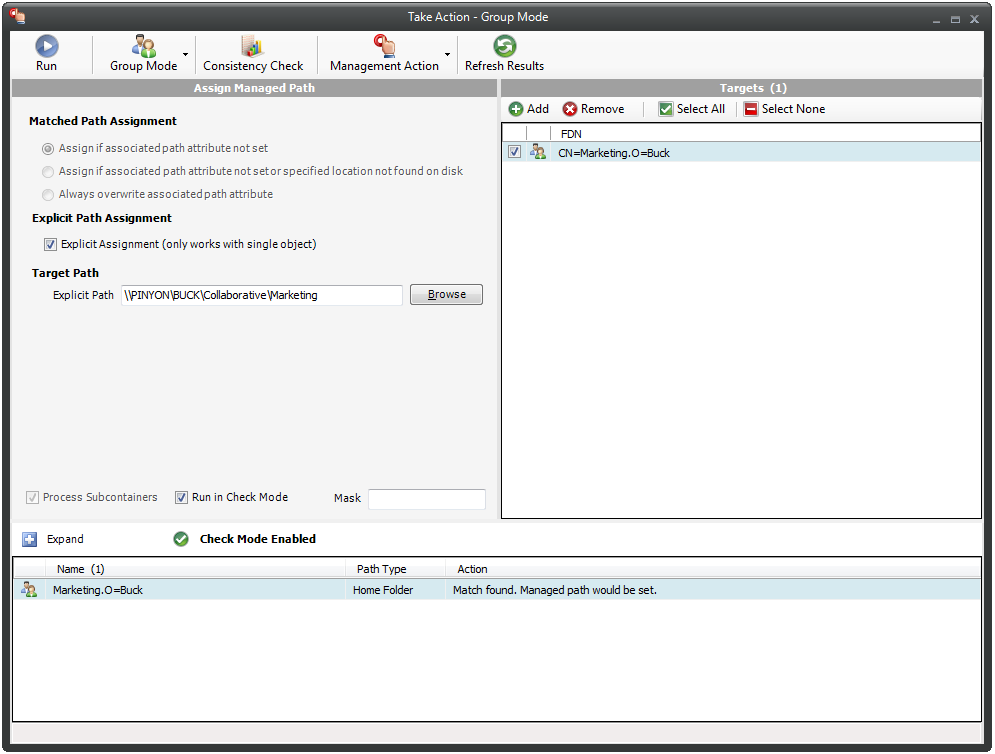The height and width of the screenshot is (754, 995).
Task: Click the Remove targets label
Action: pyautogui.click(x=602, y=109)
